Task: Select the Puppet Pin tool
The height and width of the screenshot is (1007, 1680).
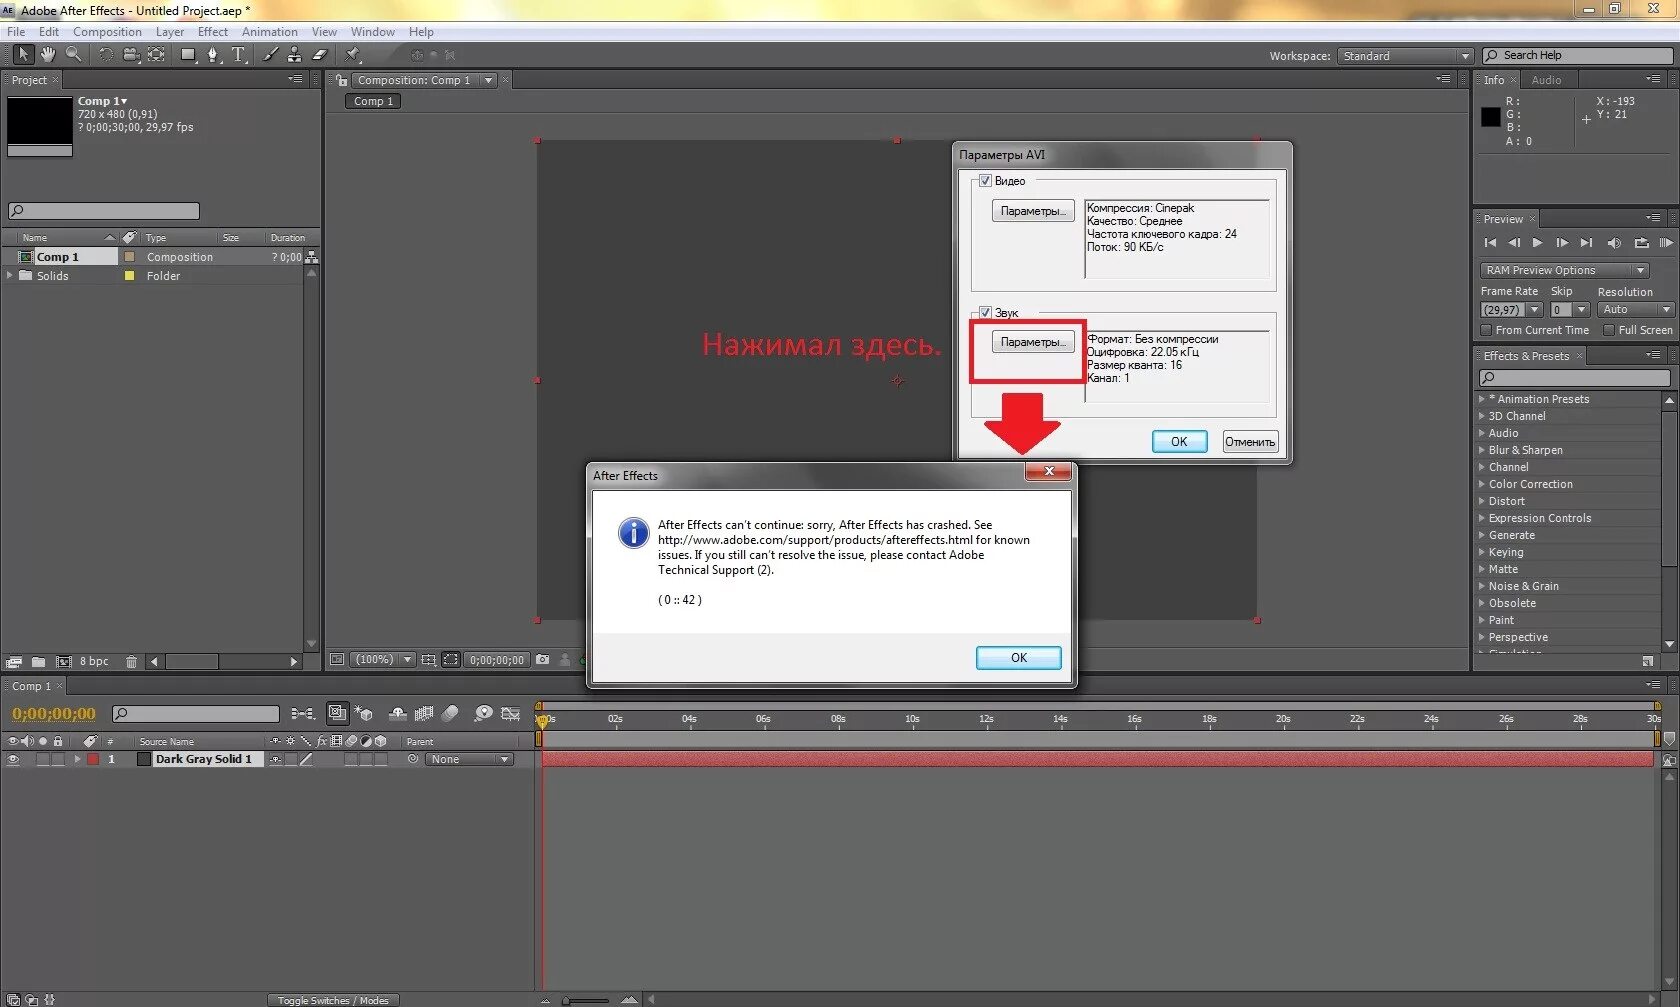Action: (353, 55)
